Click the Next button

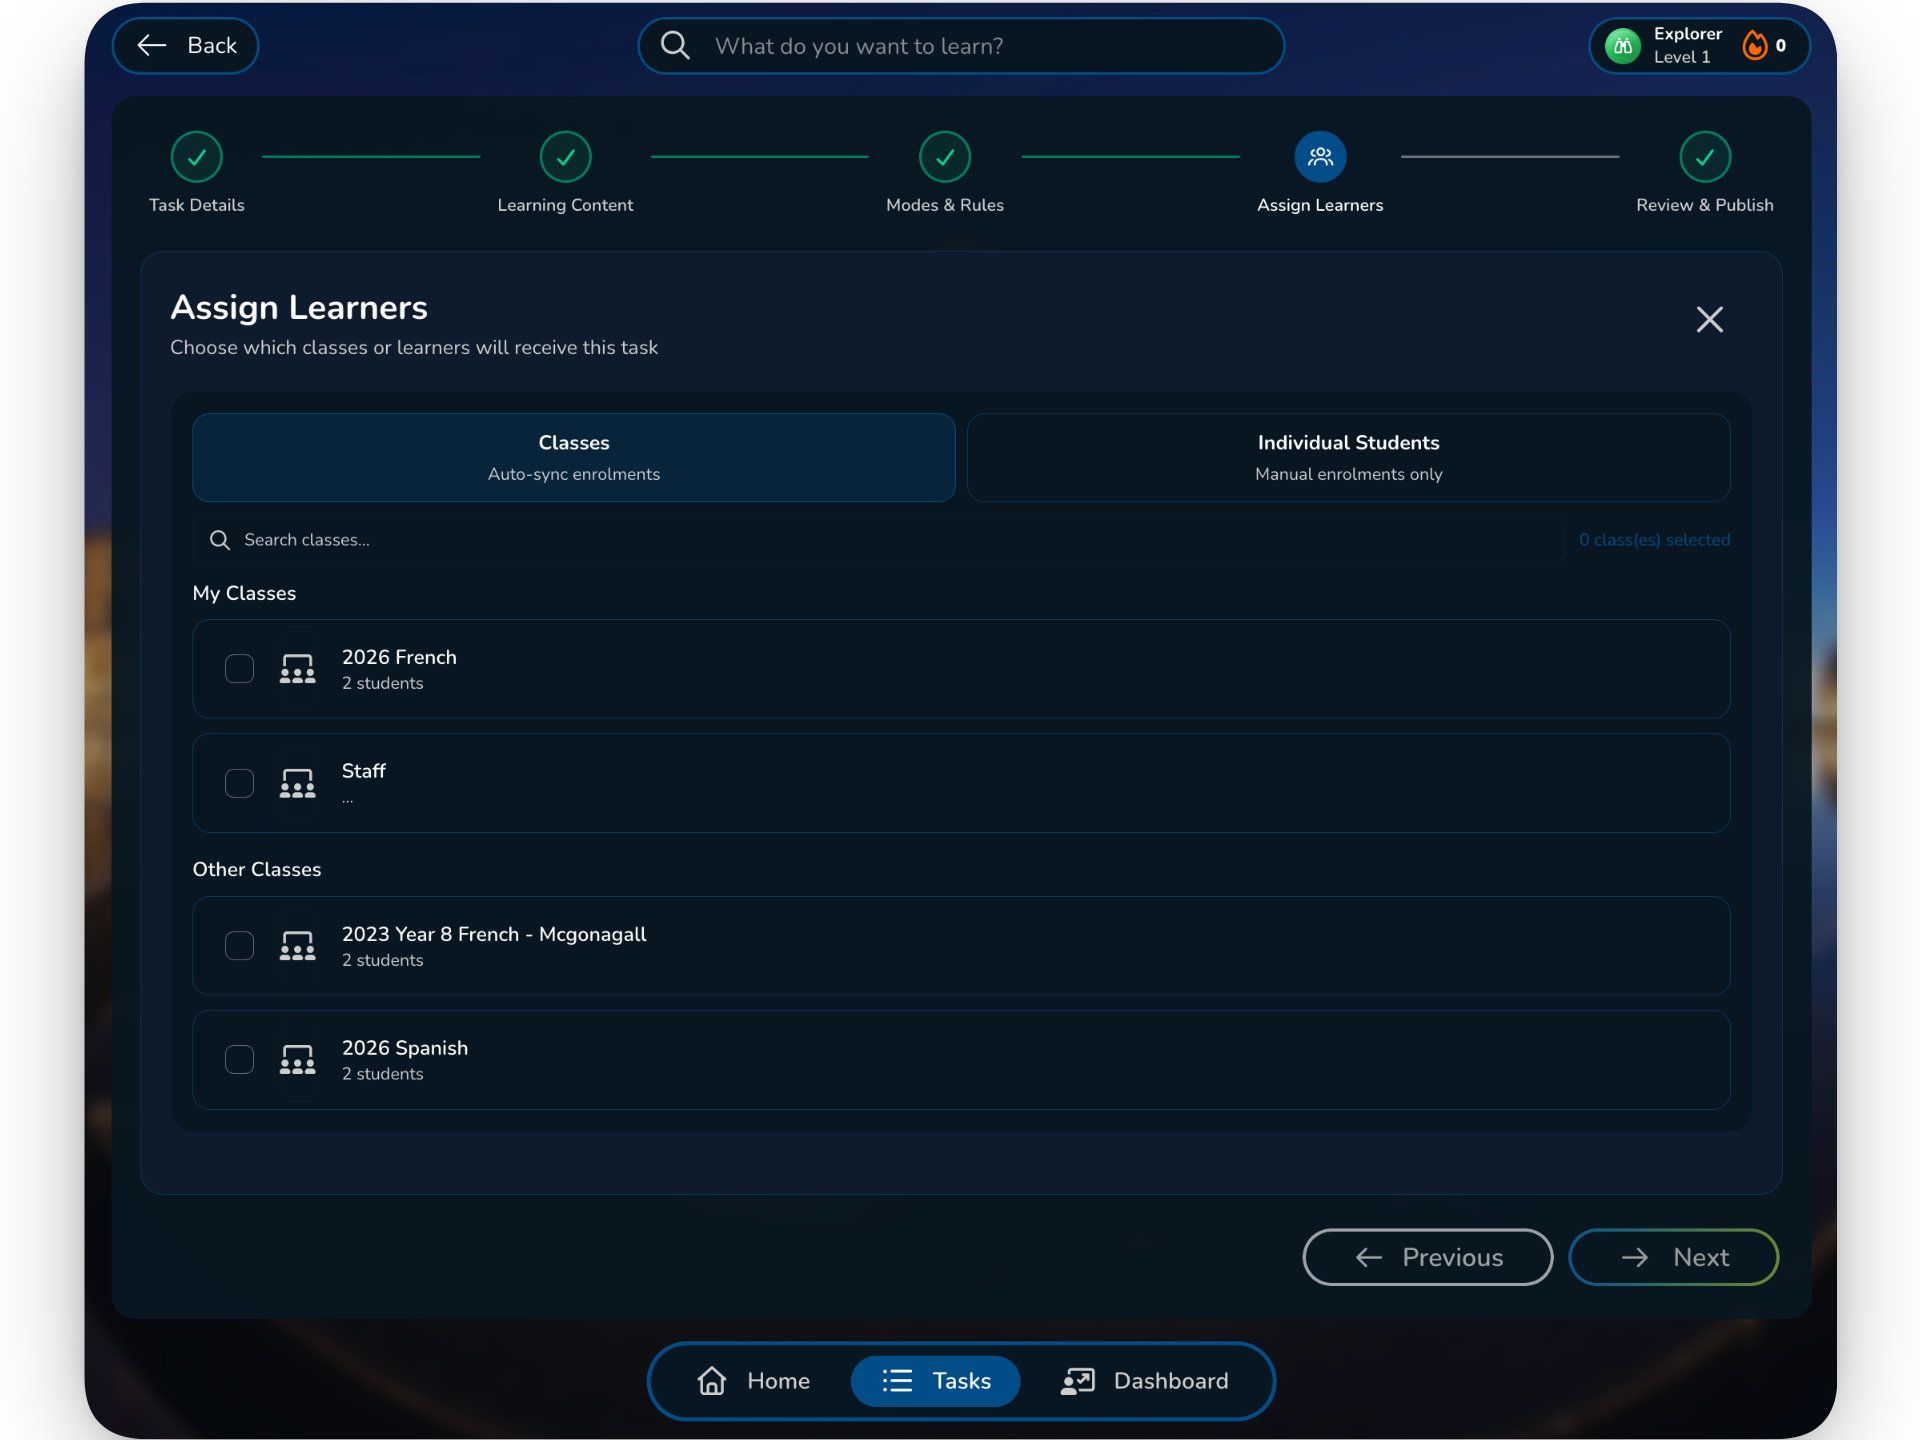(x=1674, y=1257)
